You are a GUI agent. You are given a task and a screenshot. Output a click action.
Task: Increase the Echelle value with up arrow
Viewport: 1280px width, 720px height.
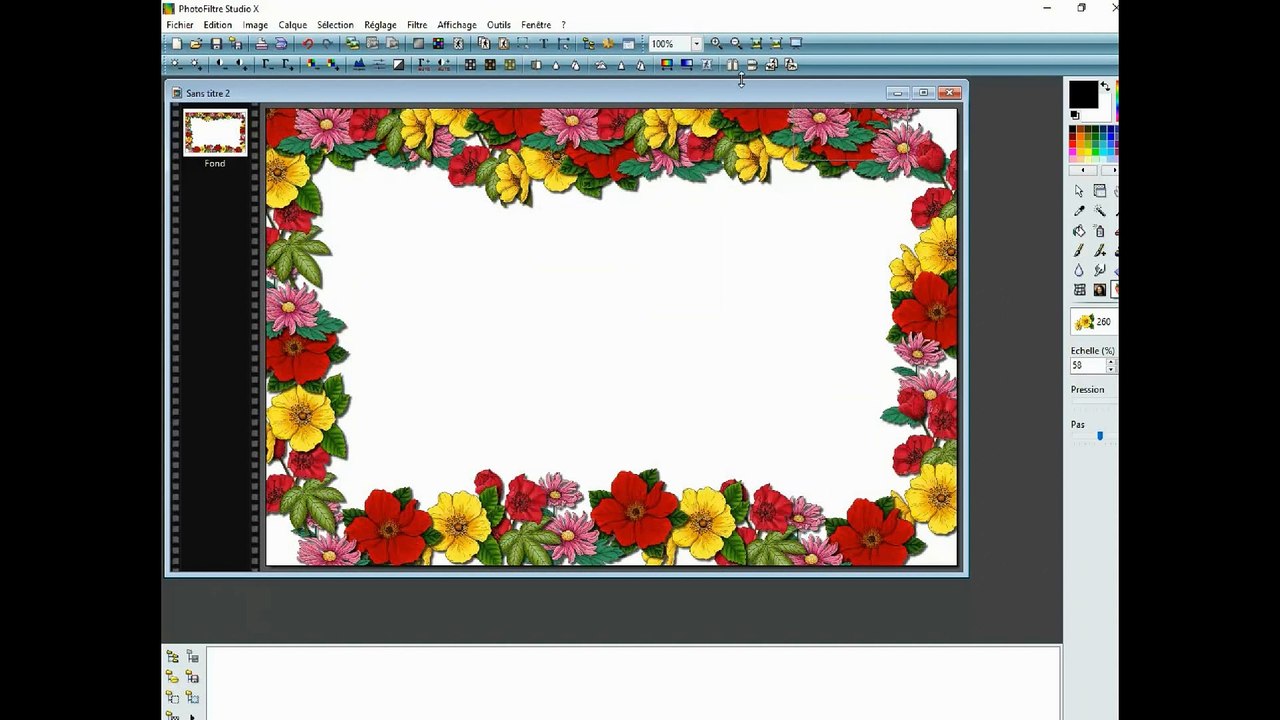[x=1110, y=362]
